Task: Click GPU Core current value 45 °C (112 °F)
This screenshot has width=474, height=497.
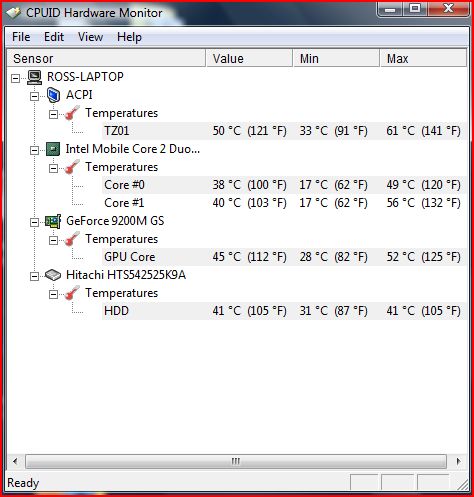Action: pos(249,257)
